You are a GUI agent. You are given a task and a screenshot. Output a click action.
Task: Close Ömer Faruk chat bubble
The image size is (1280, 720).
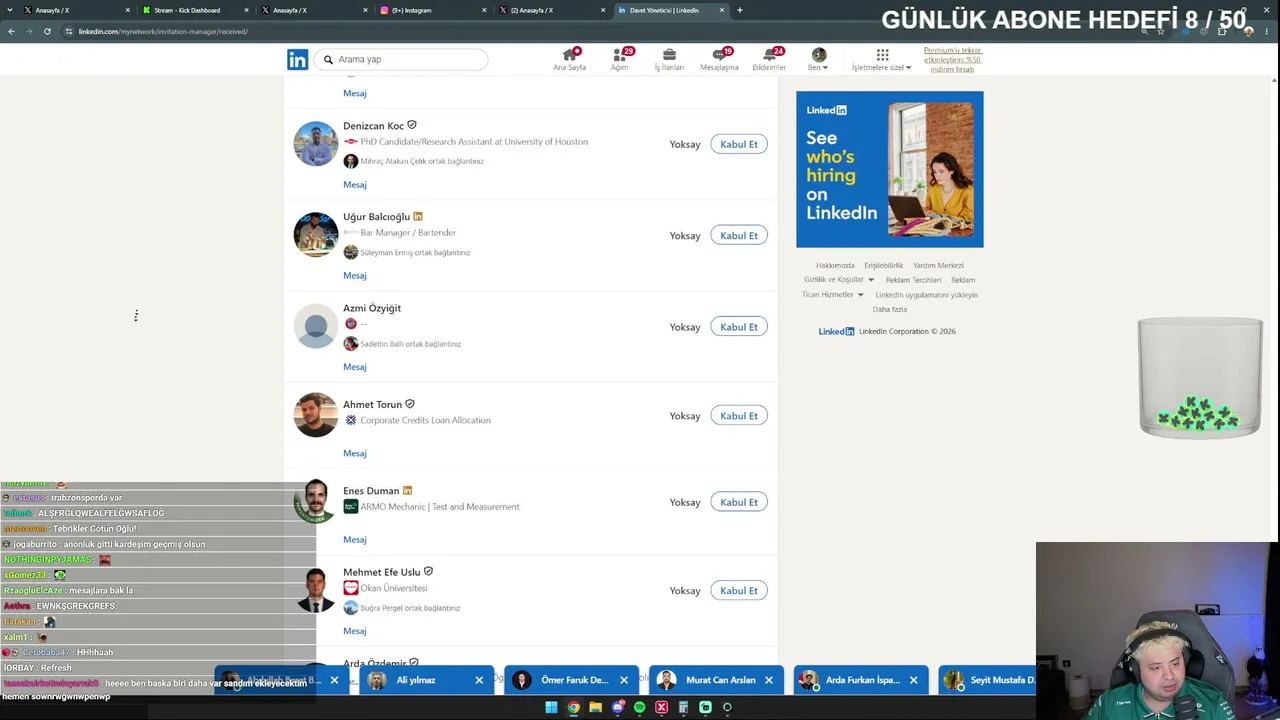coord(624,680)
